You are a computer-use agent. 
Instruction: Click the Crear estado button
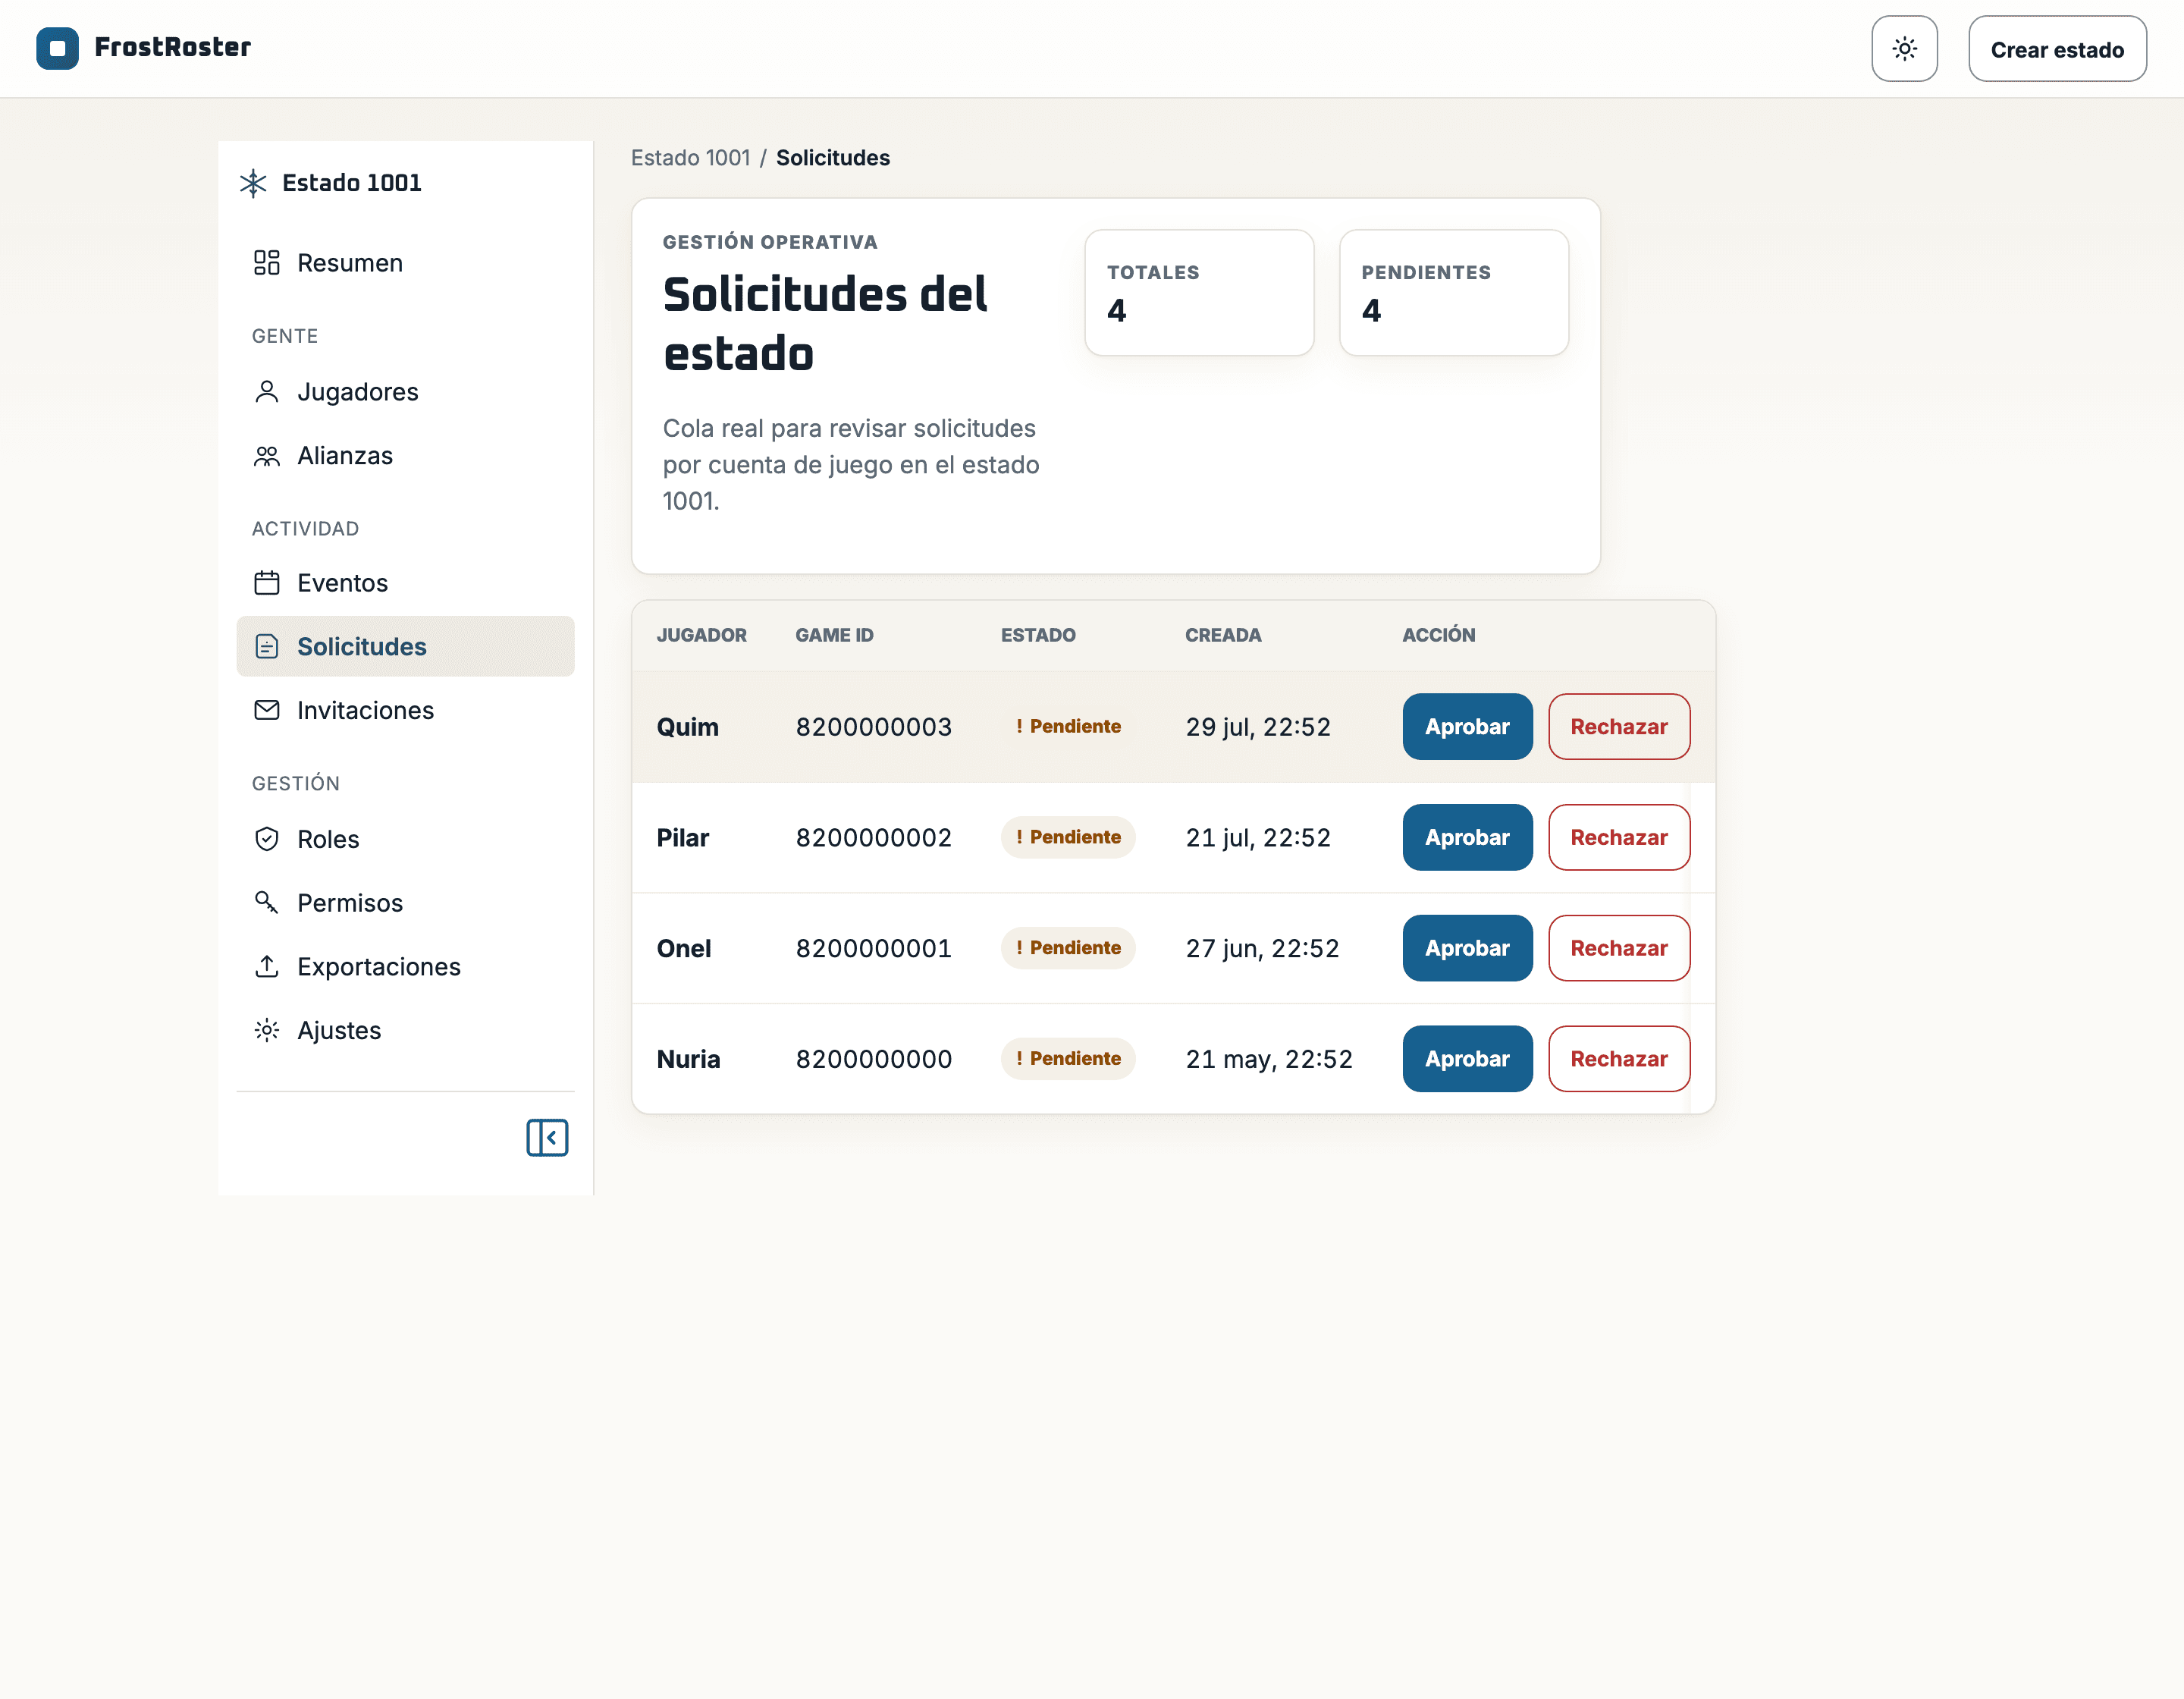pos(2057,48)
